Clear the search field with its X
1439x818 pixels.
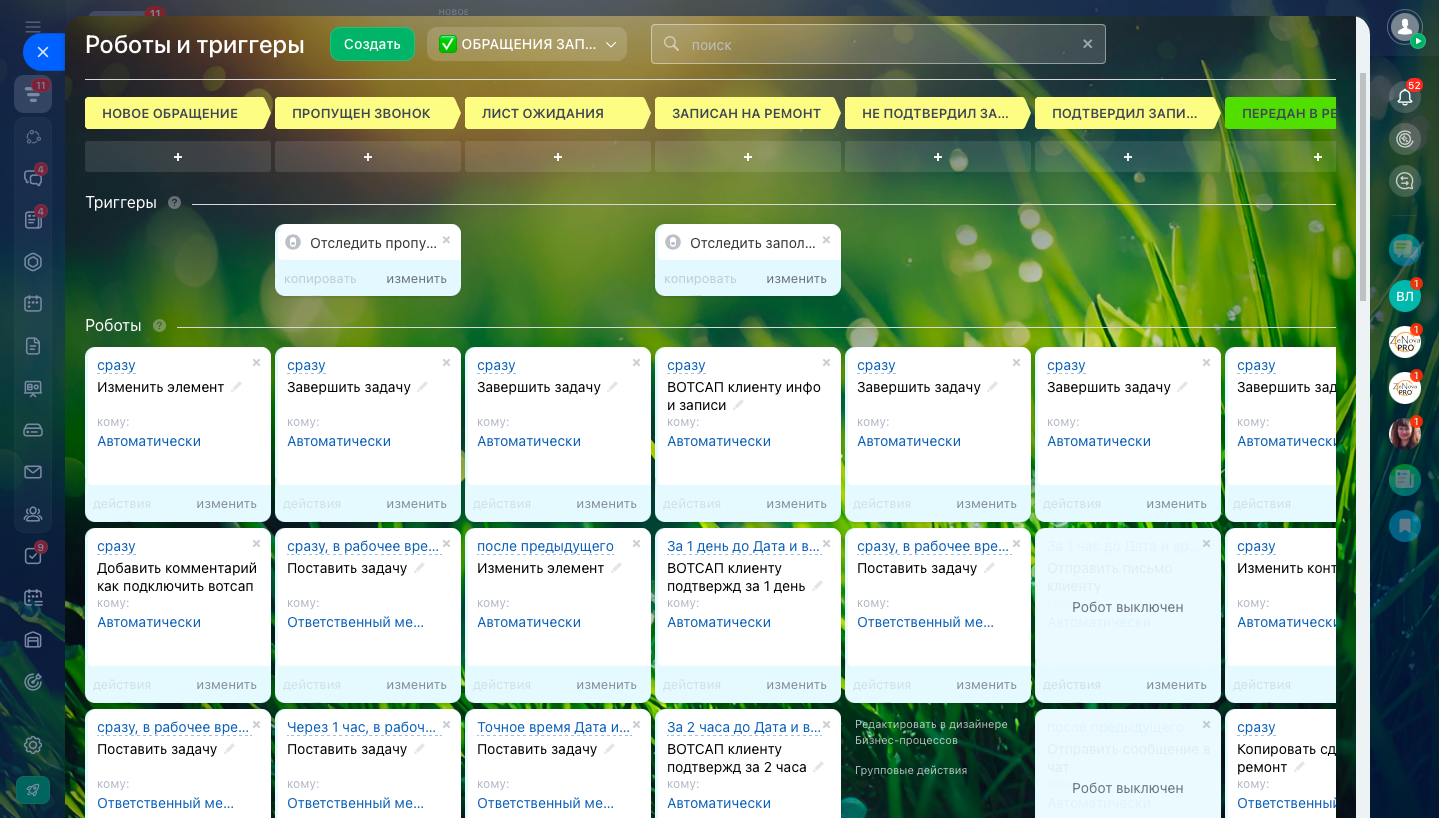pyautogui.click(x=1088, y=44)
